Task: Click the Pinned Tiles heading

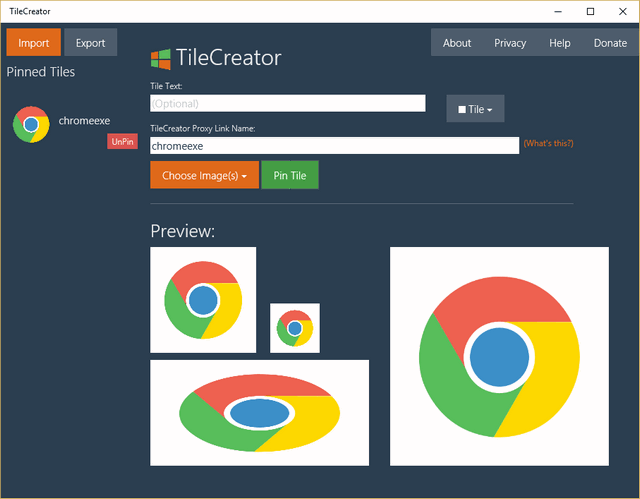Action: [41, 72]
